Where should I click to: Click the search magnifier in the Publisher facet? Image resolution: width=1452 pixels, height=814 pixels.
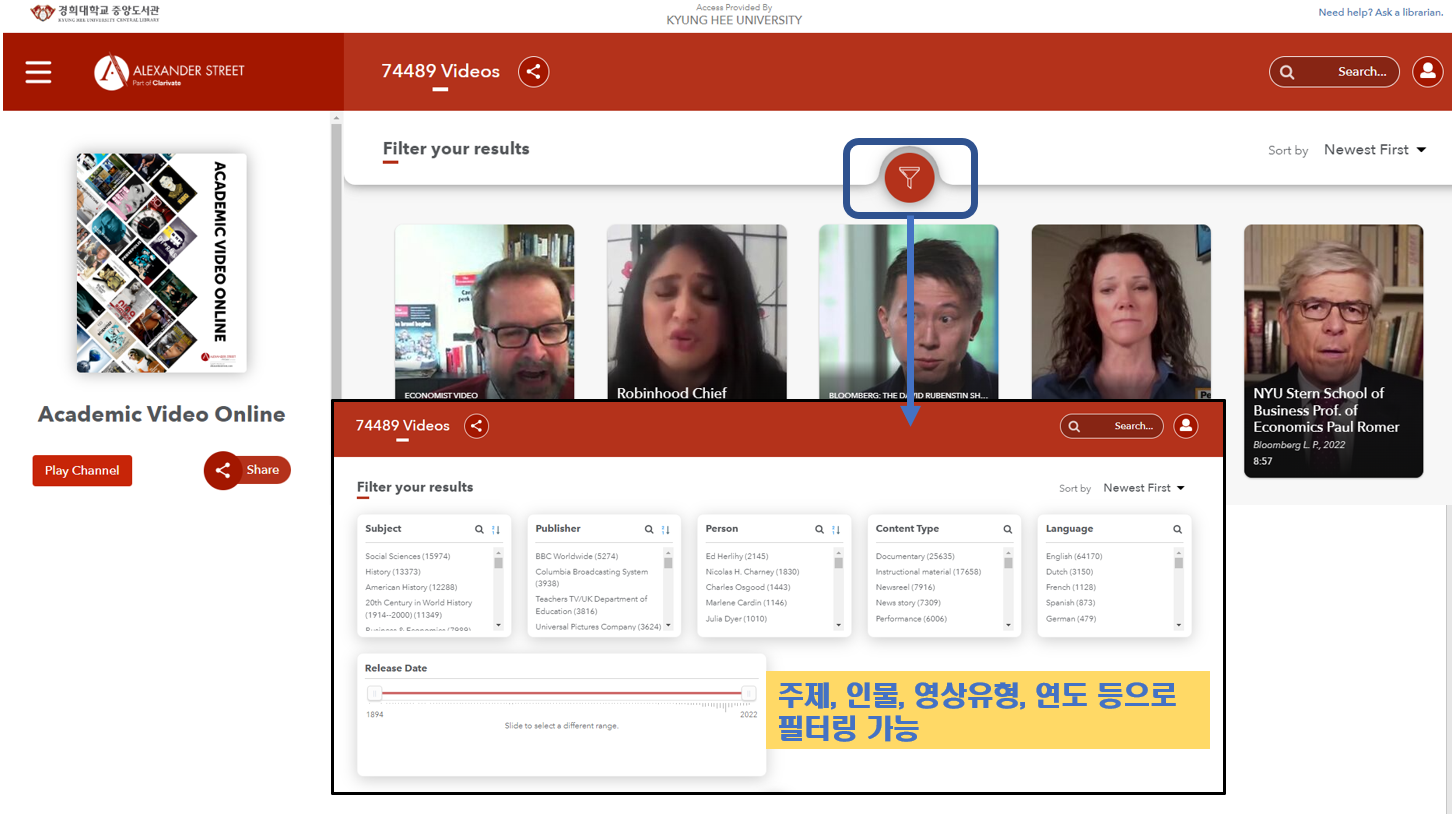tap(649, 529)
